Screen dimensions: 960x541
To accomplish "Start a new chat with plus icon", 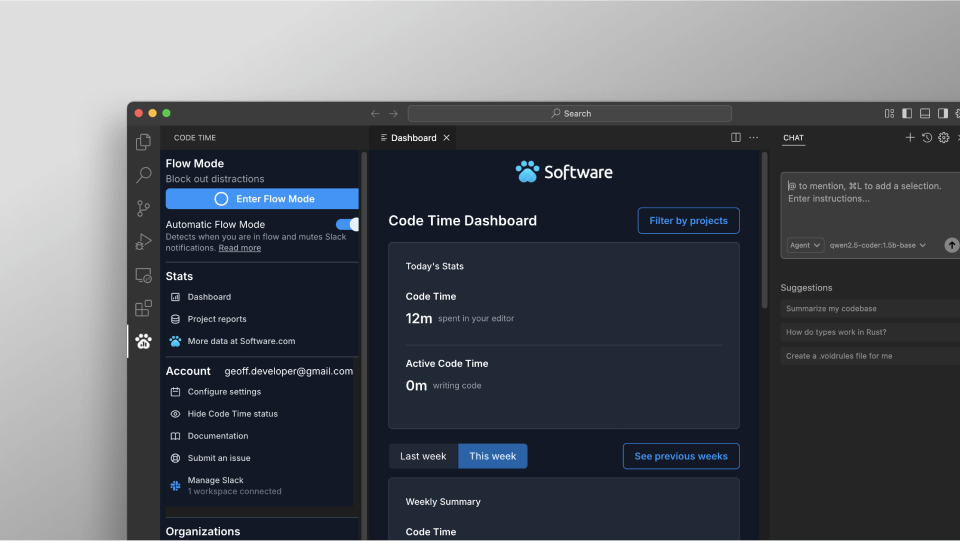I will click(910, 138).
